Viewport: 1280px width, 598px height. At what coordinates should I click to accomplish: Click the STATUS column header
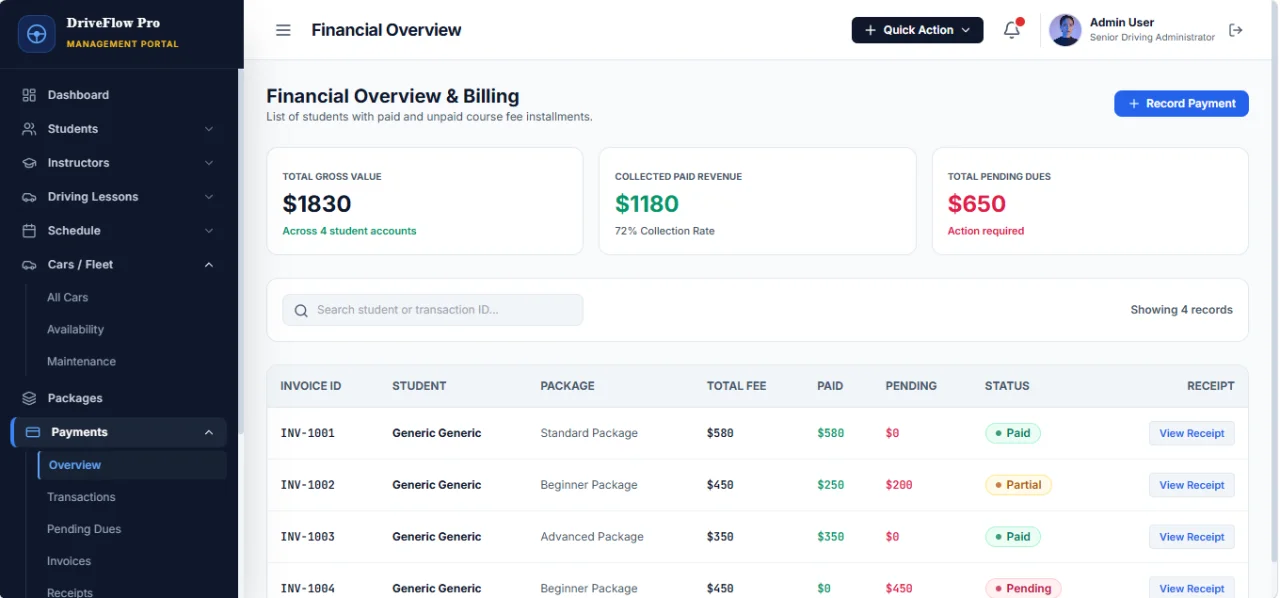tap(1007, 386)
